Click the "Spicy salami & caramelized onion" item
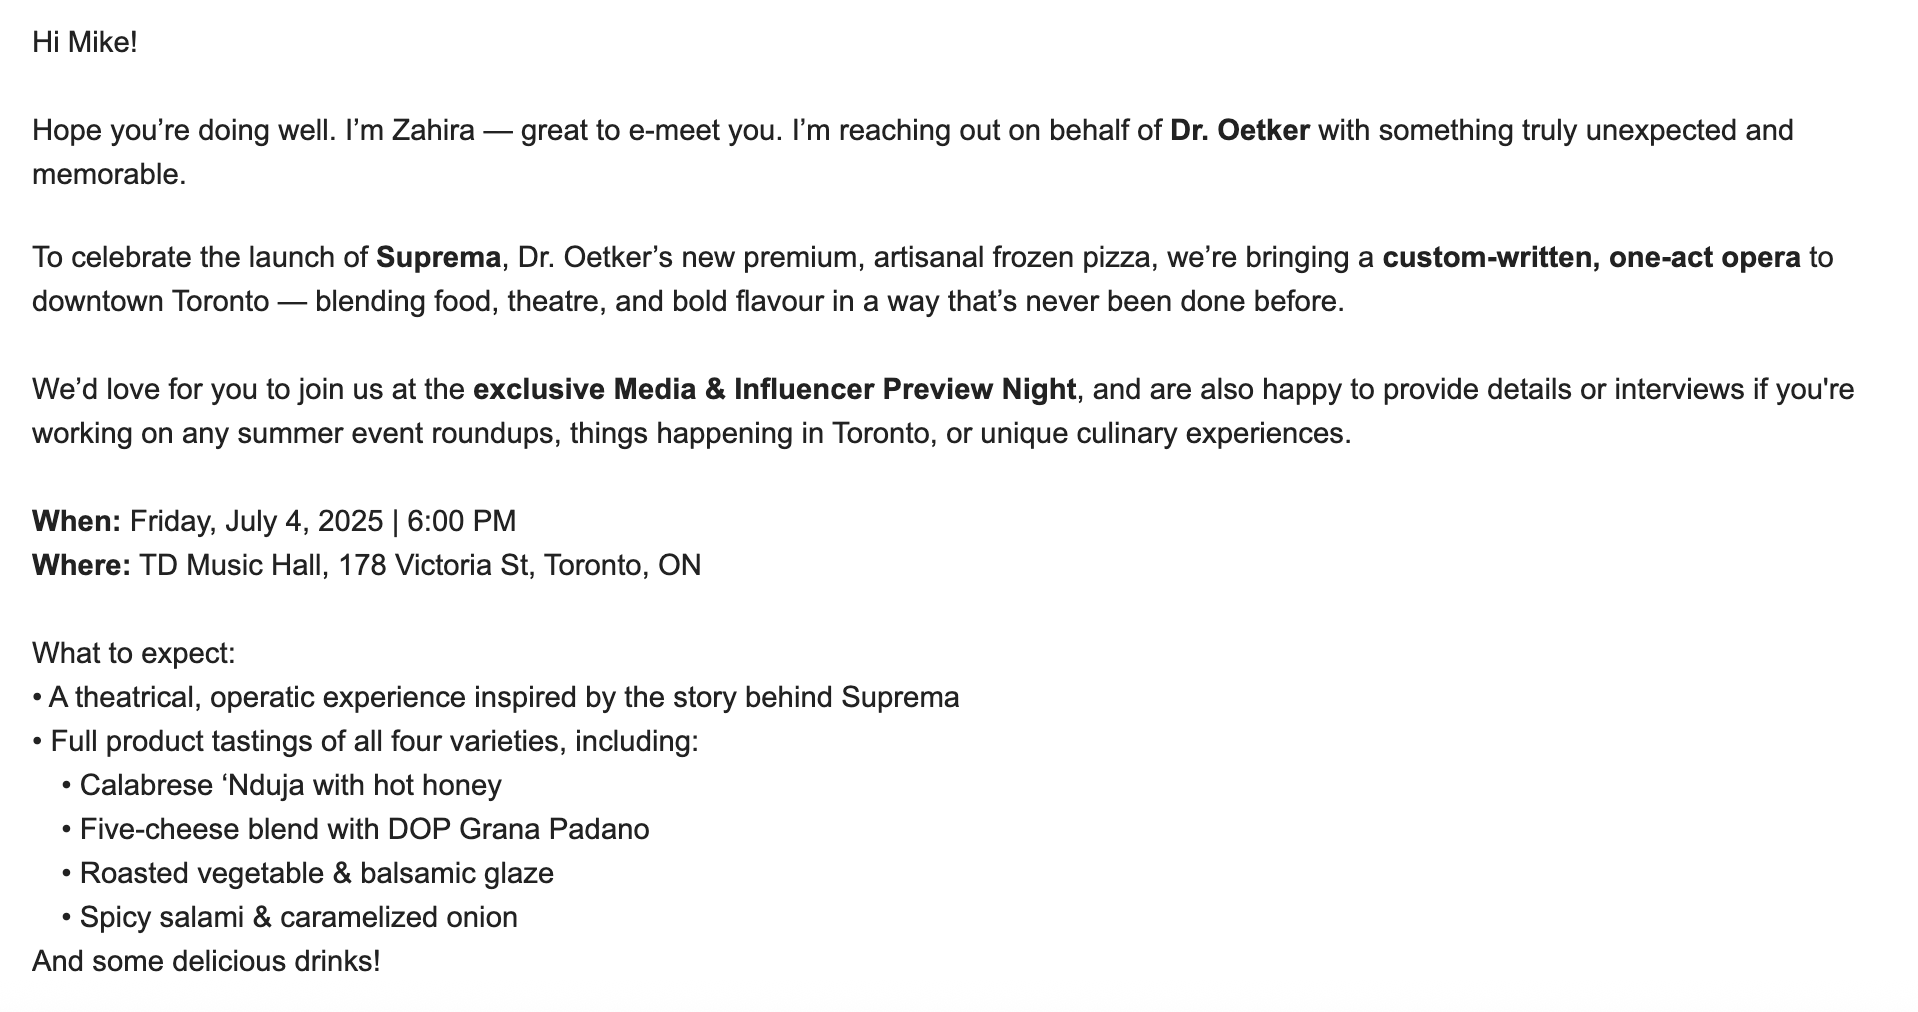This screenshot has height=1012, width=1918. (x=298, y=917)
